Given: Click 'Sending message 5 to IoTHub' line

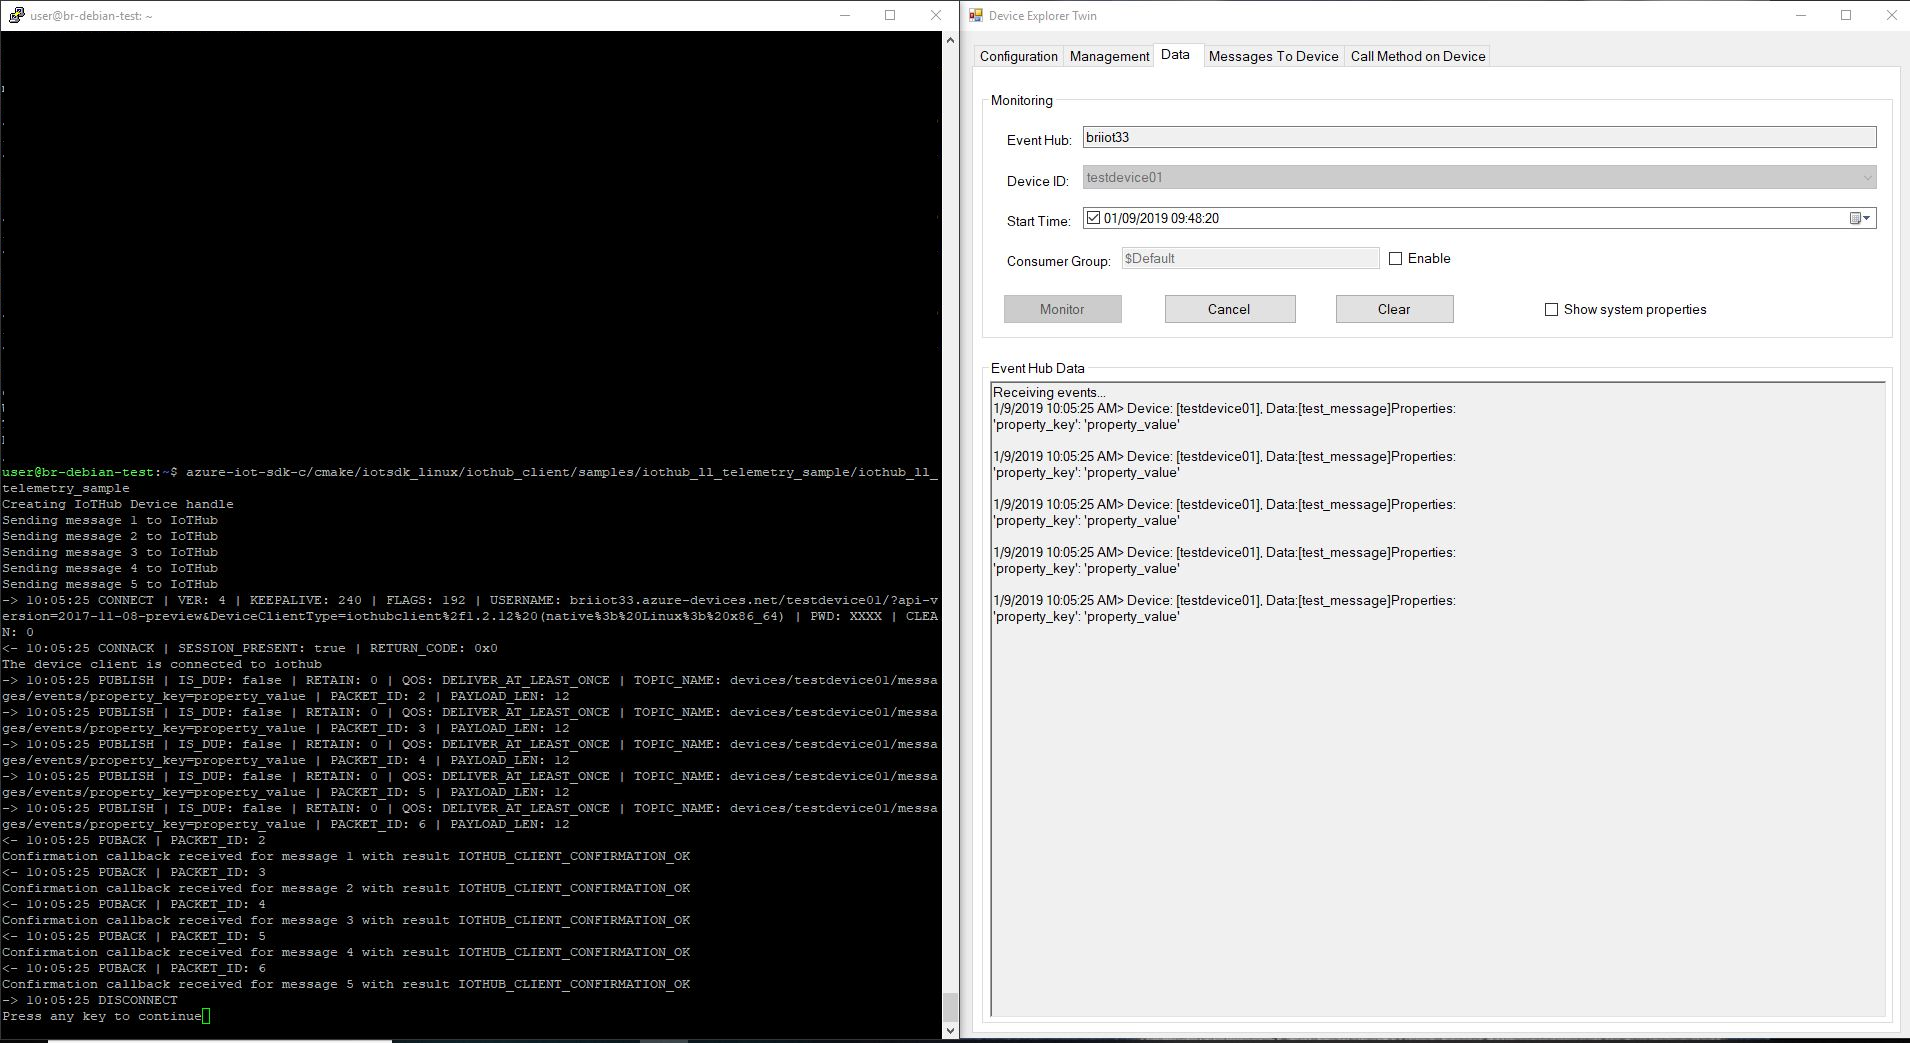Looking at the screenshot, I should [x=110, y=584].
